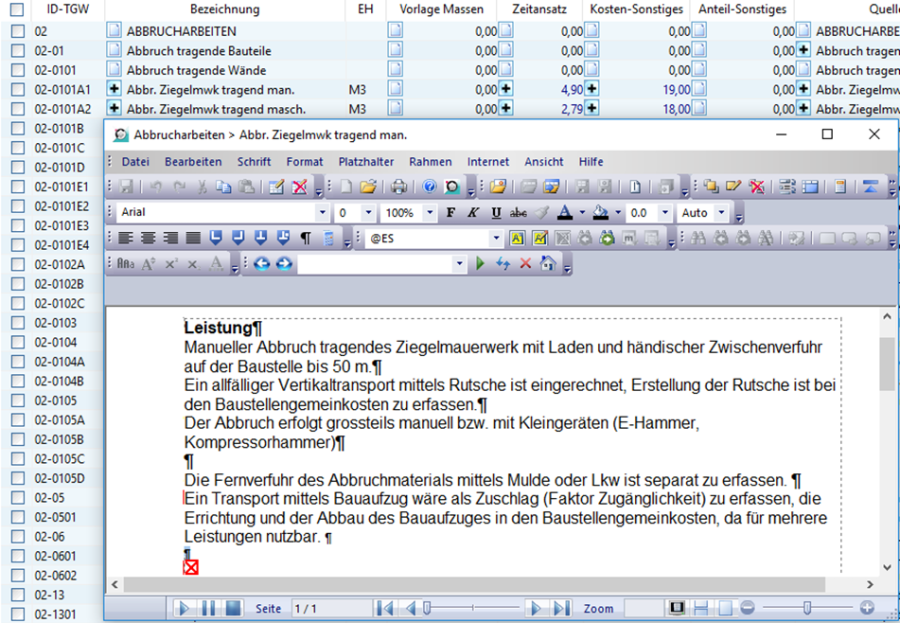Show paragraph marks with the pilcrow icon

click(306, 239)
